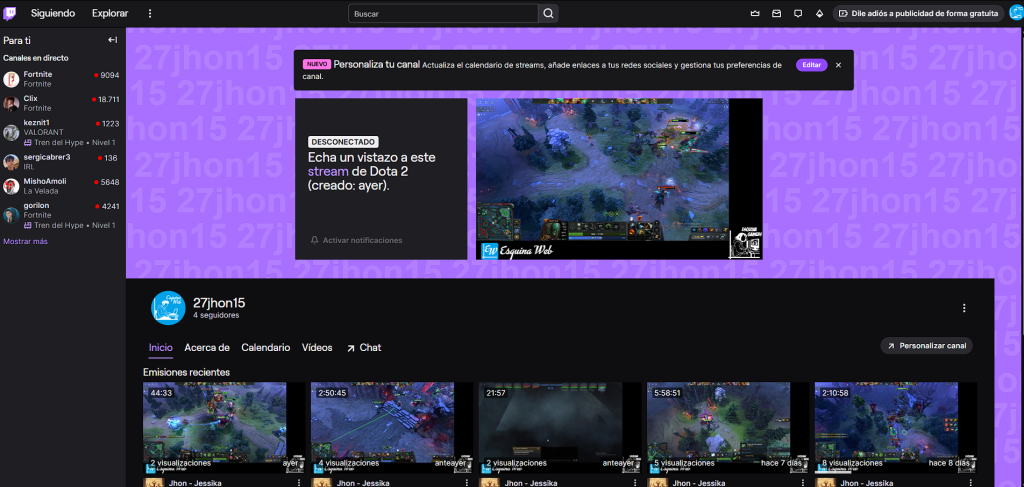Switch to the Calendario tab
Screen dimensions: 1024x487
[266, 348]
